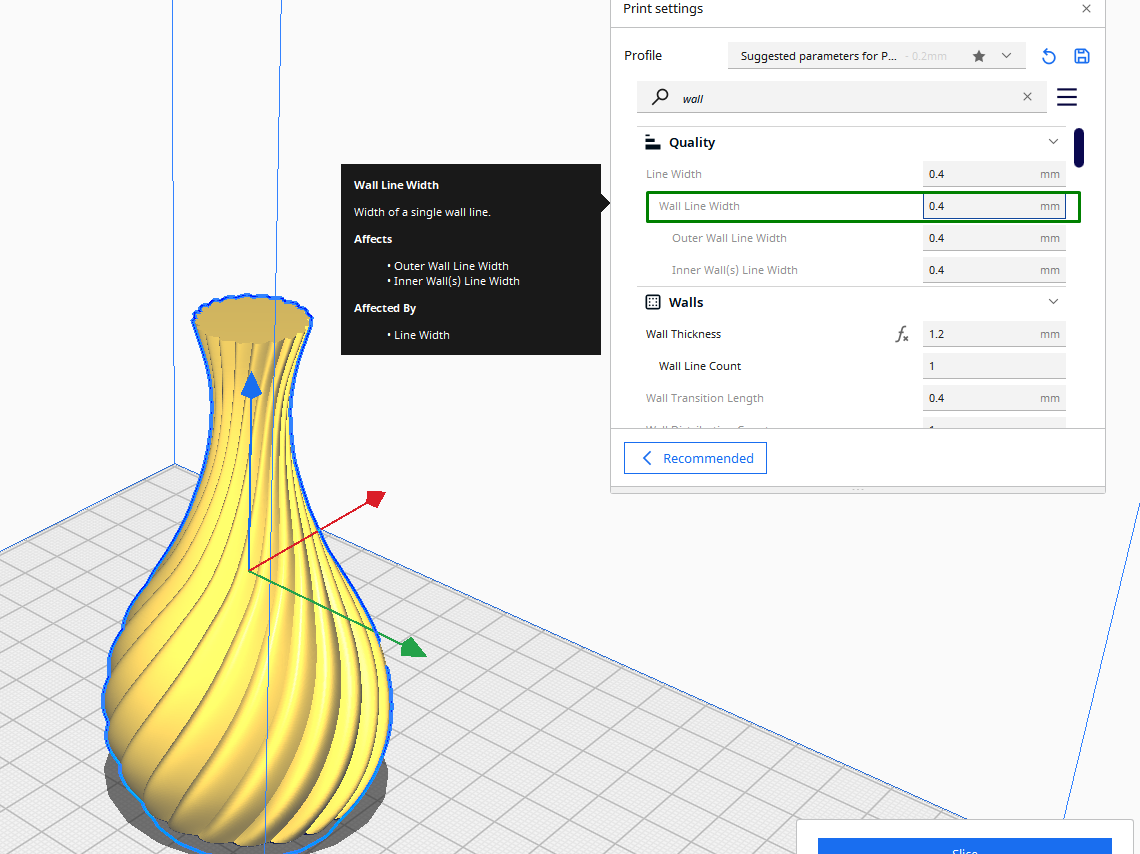Change the Wall Line Count value
The width and height of the screenshot is (1140, 854).
click(x=985, y=365)
